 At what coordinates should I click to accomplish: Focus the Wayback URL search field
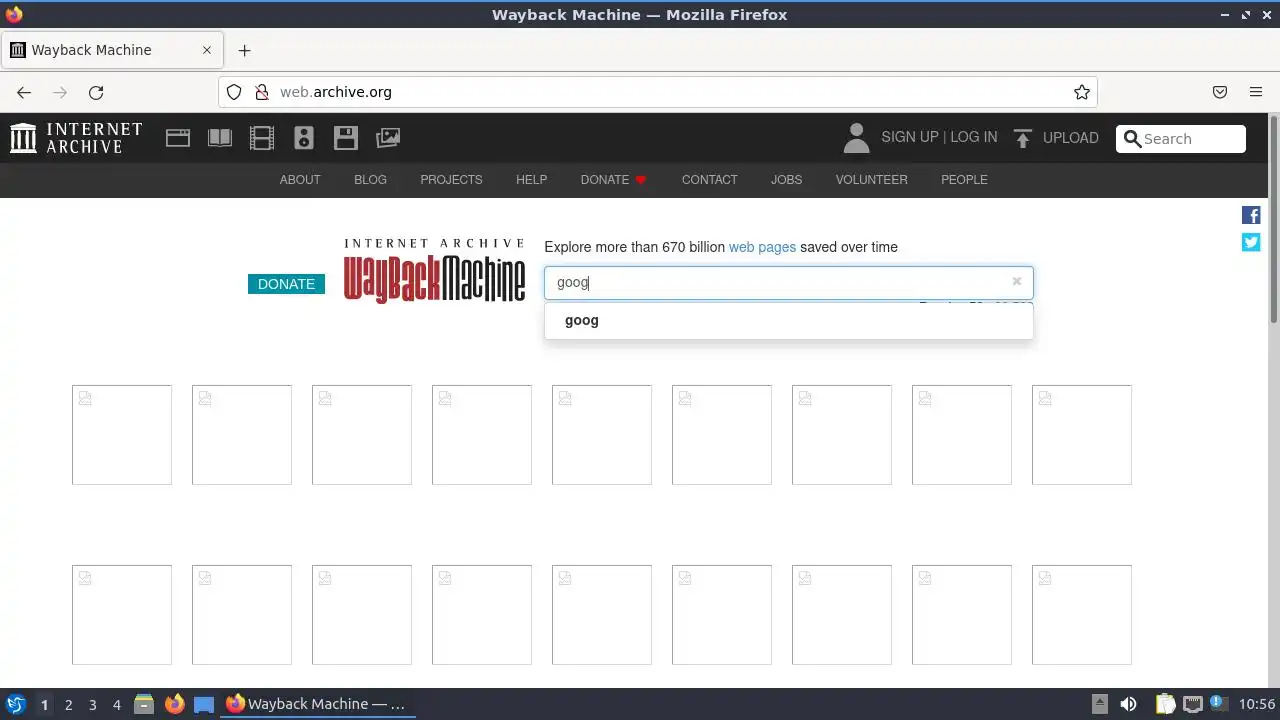click(x=789, y=282)
